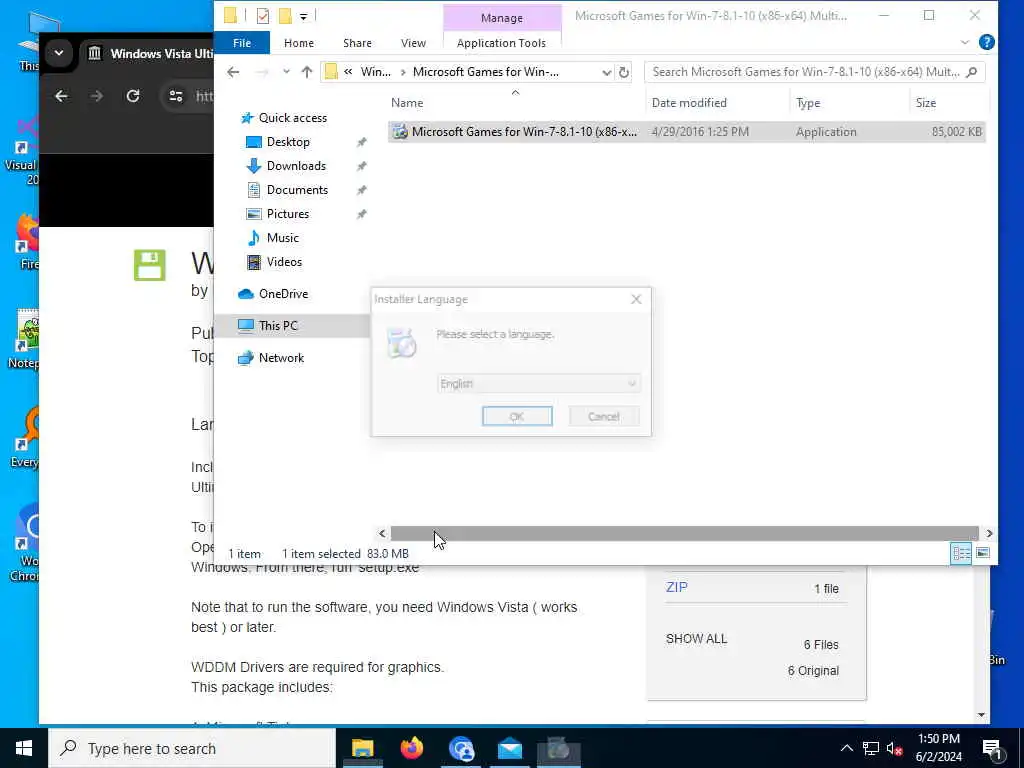This screenshot has height=768, width=1024.
Task: Click the taskbar search box
Action: coord(192,748)
